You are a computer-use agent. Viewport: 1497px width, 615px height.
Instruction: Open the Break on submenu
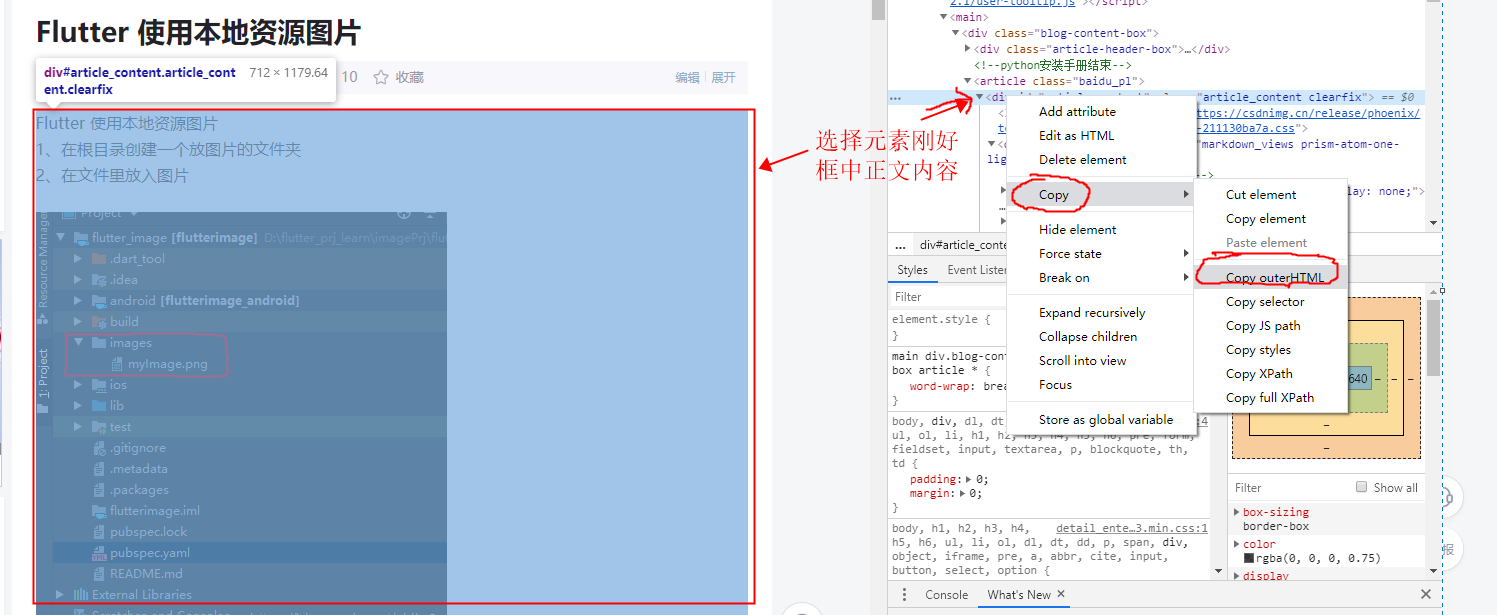1101,278
